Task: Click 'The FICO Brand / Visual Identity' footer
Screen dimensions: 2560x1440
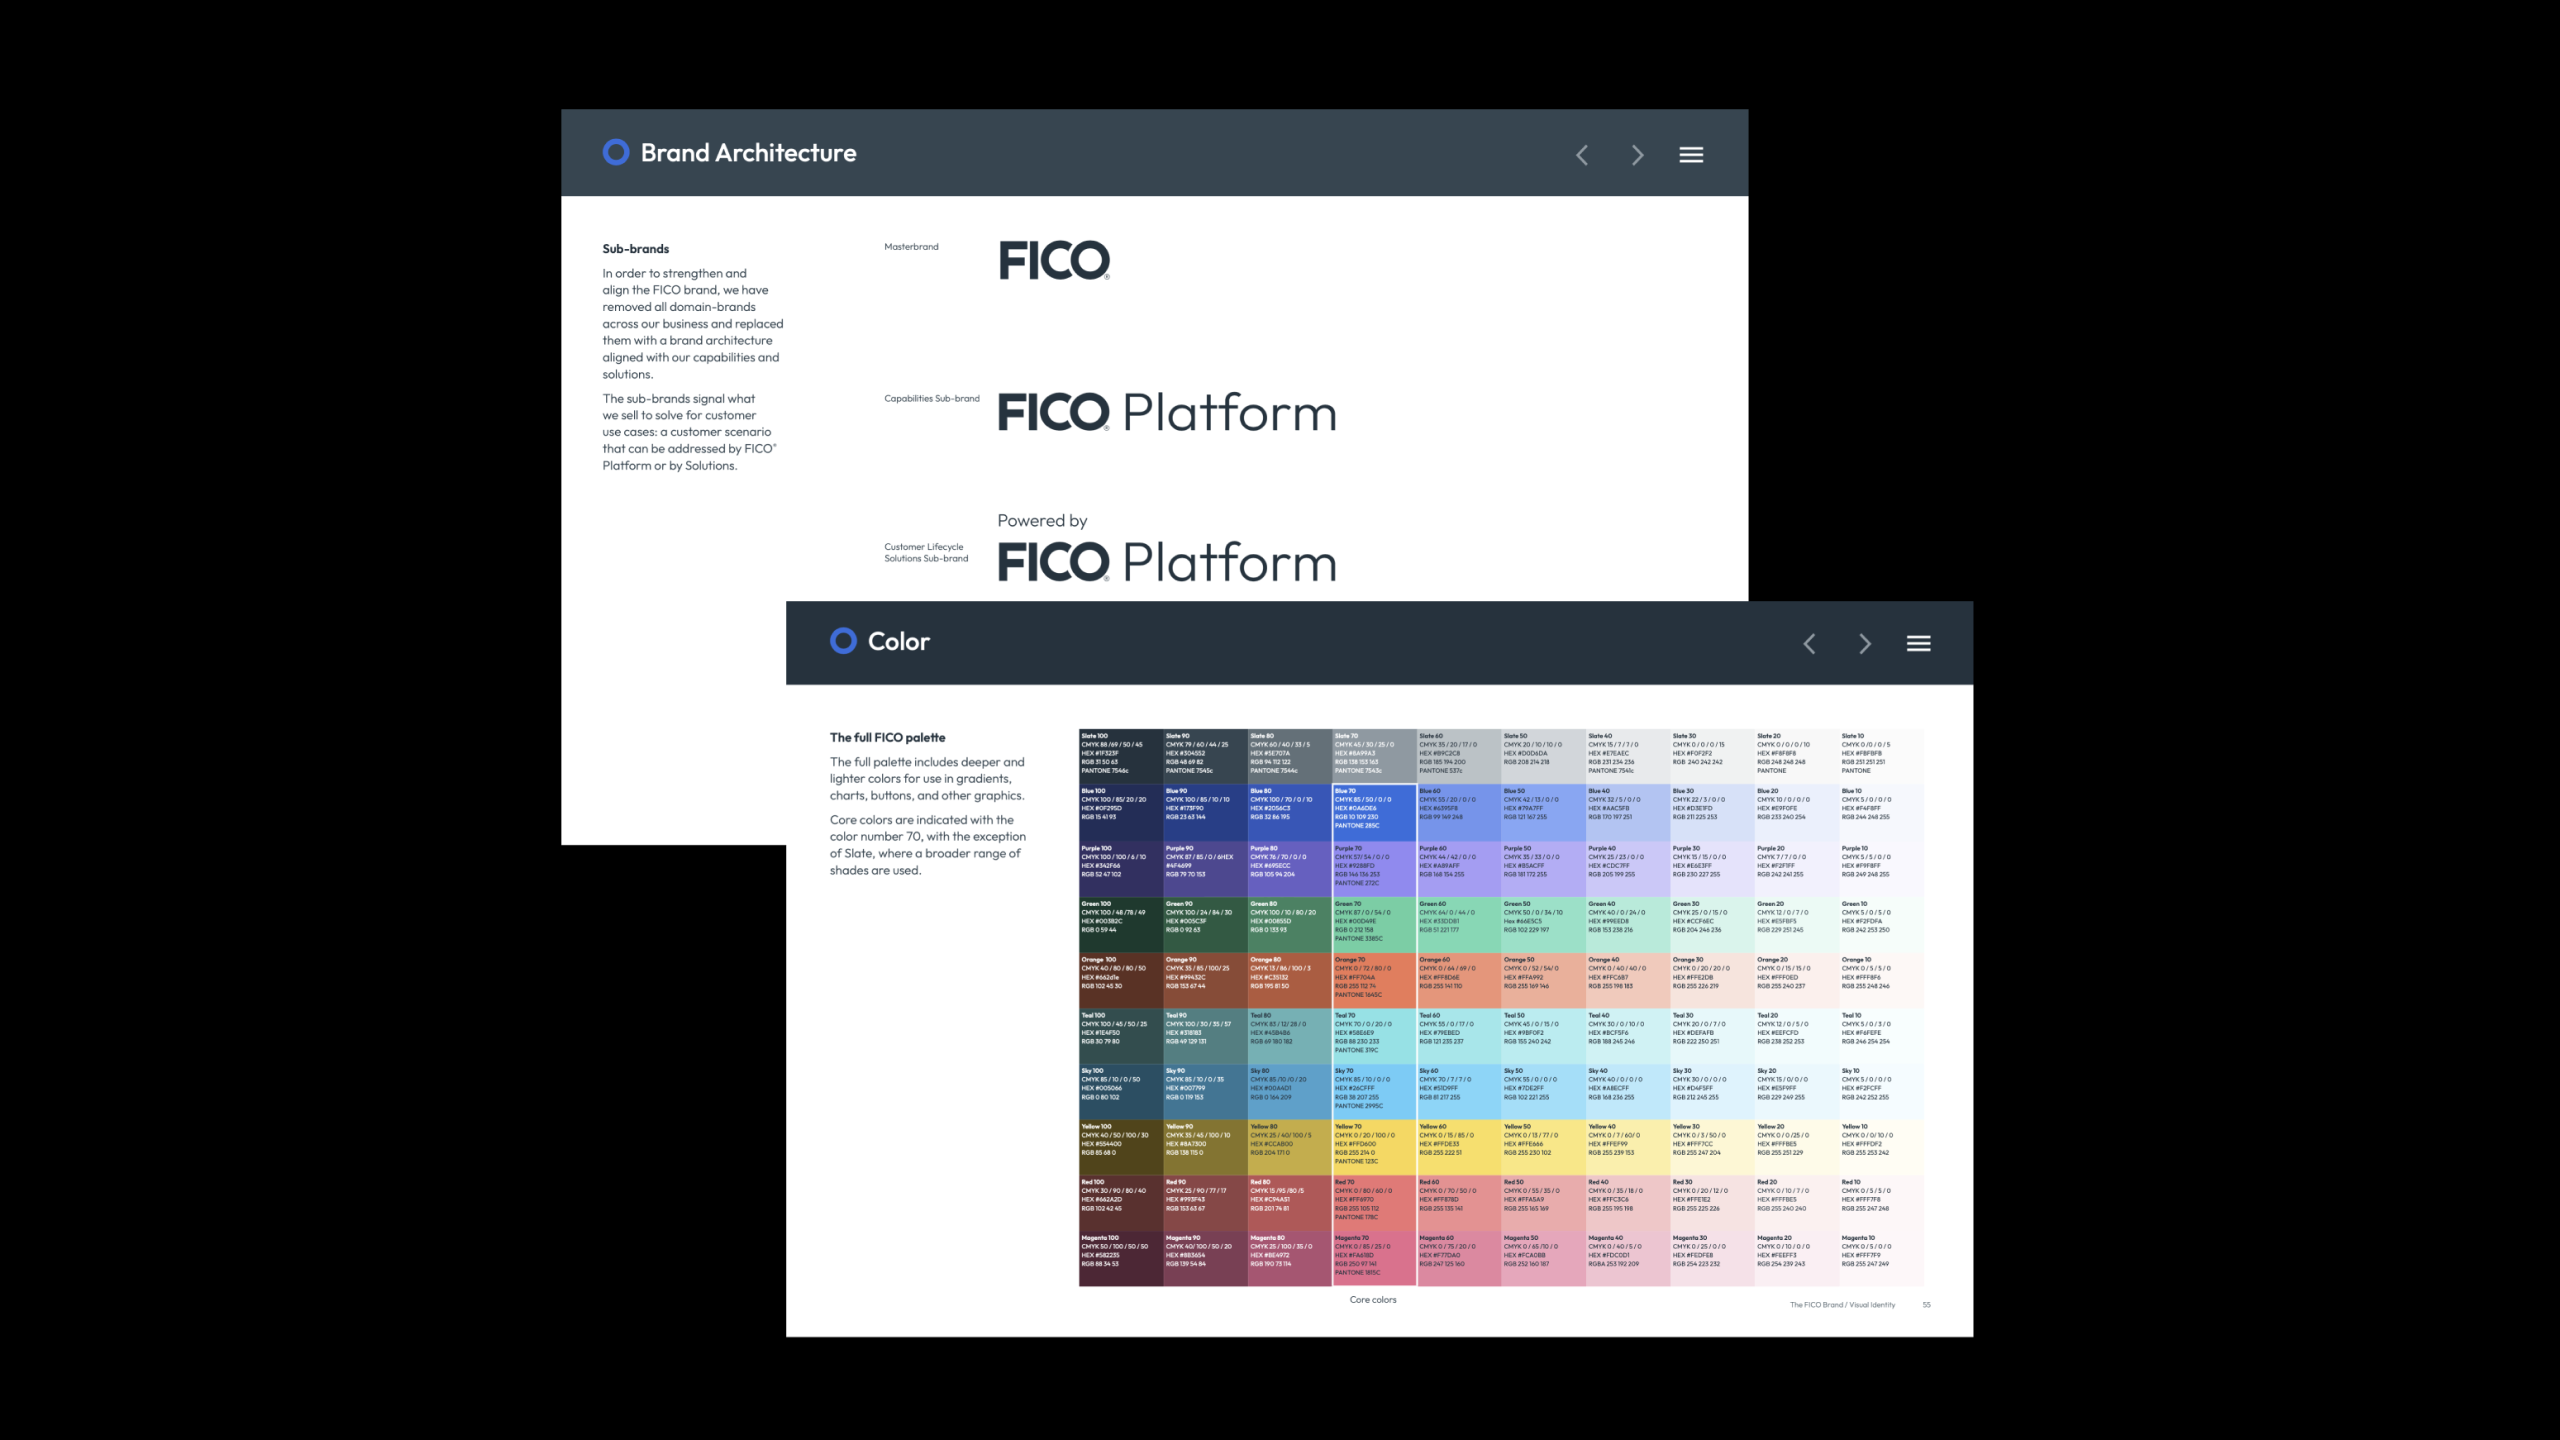Action: coord(1842,1305)
